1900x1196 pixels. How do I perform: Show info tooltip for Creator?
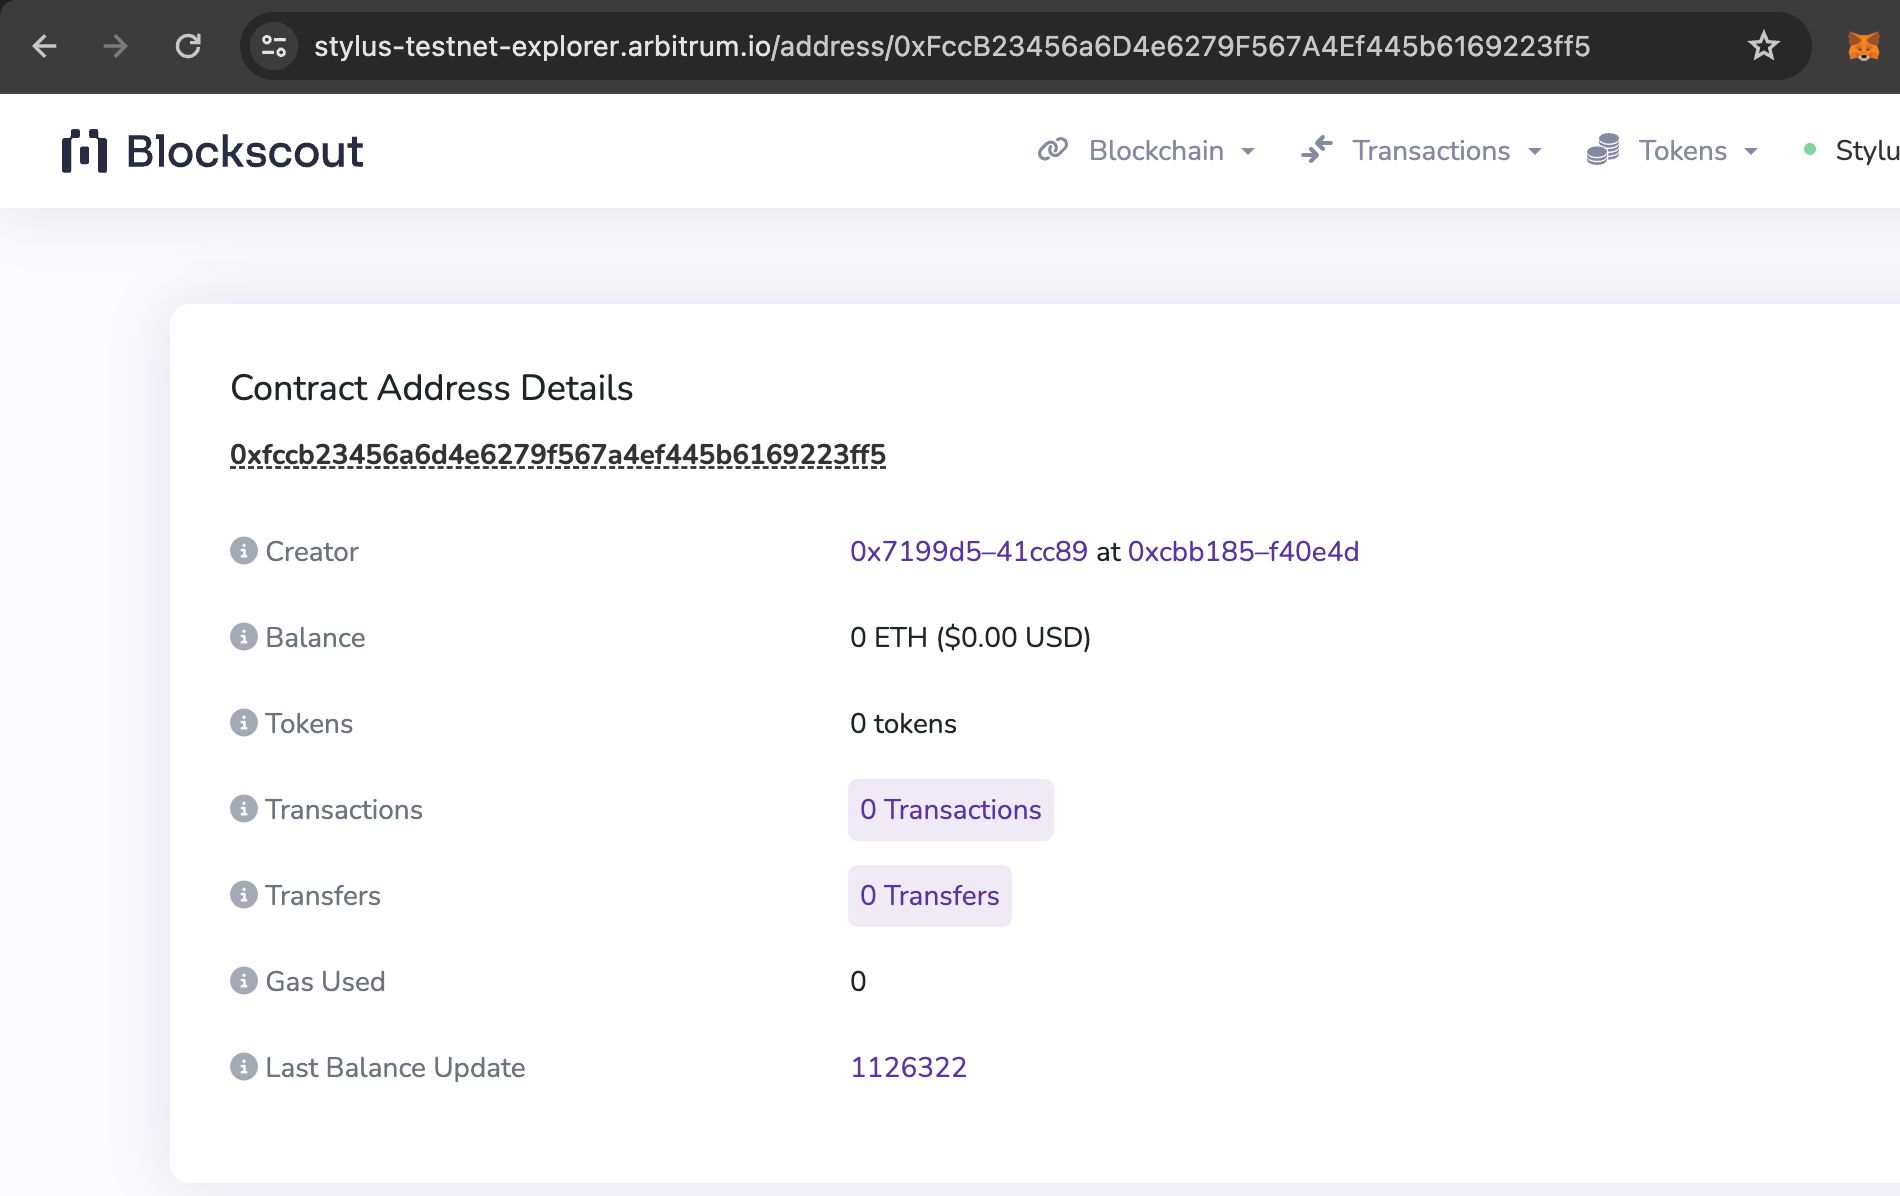point(243,551)
